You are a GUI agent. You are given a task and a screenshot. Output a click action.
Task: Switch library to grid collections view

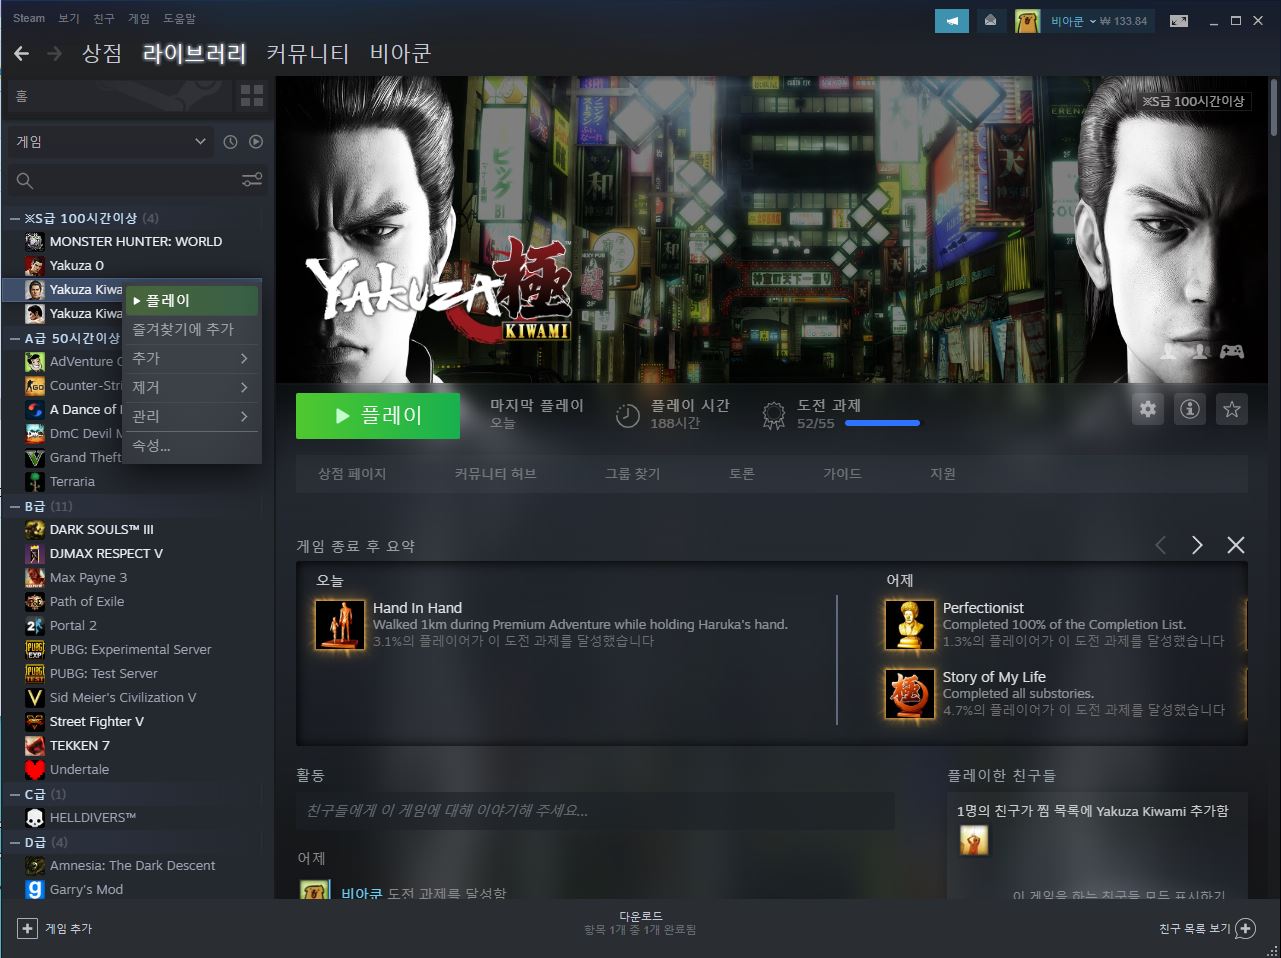(x=252, y=96)
